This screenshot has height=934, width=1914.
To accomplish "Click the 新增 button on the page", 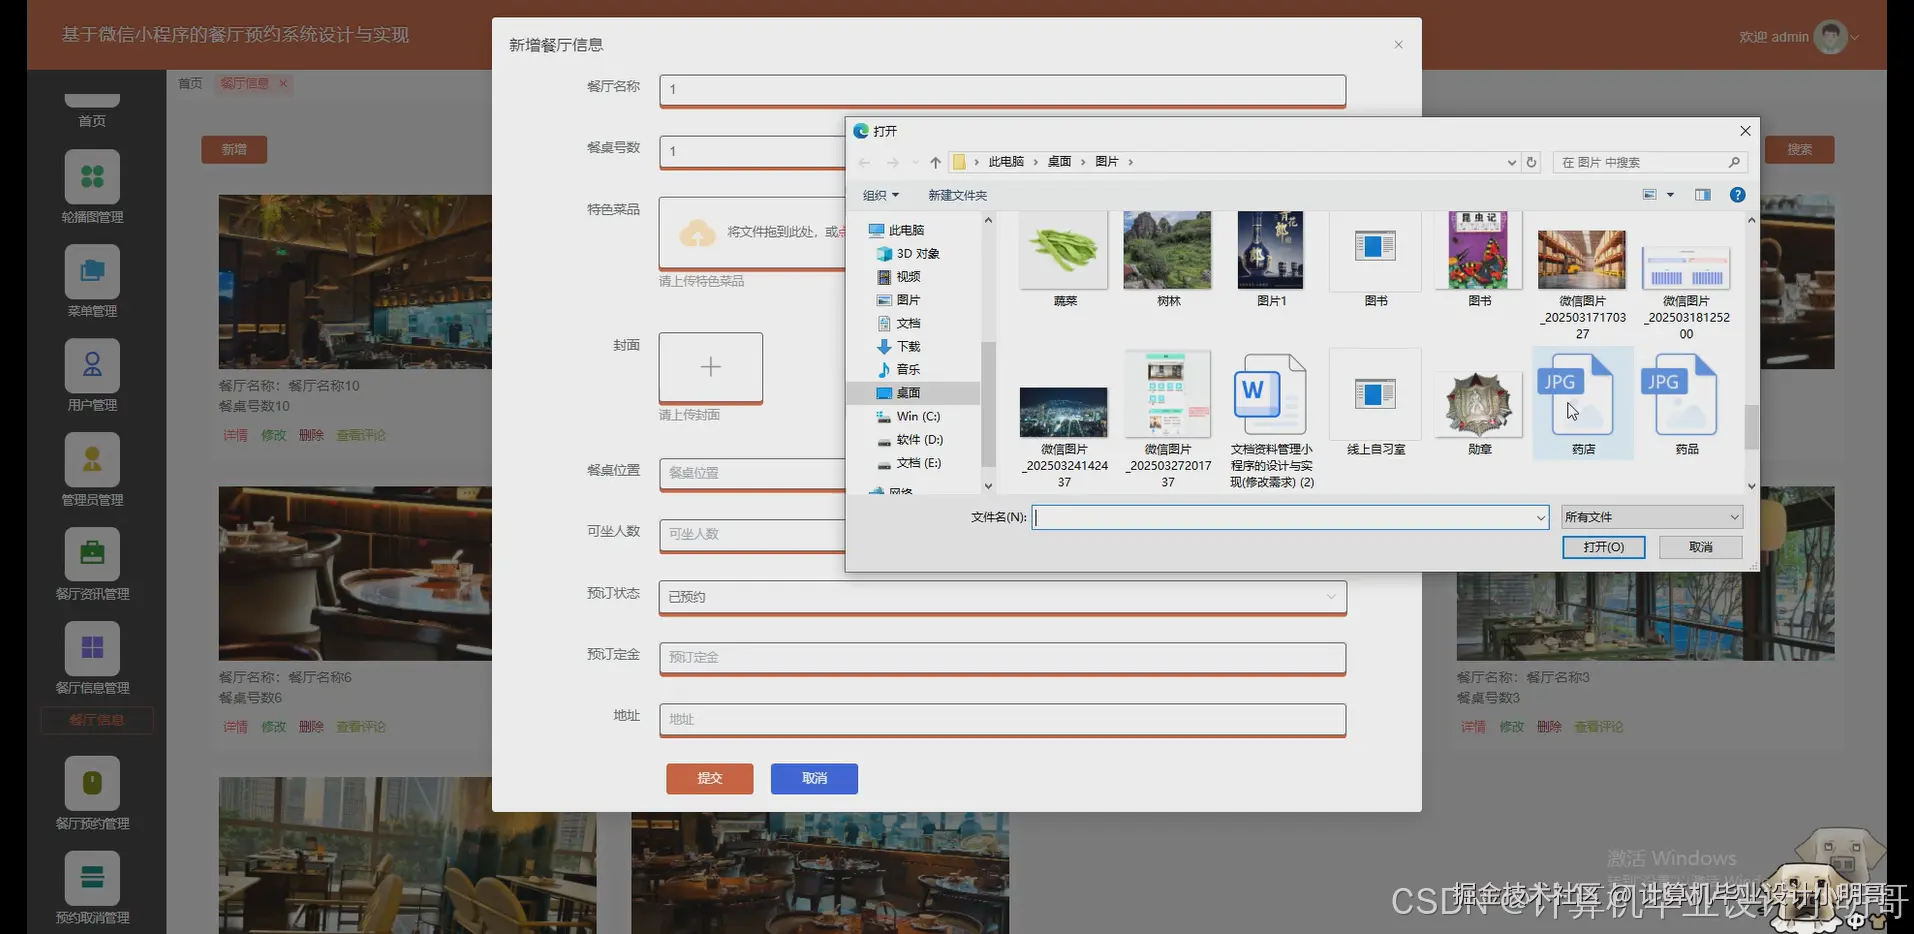I will [x=234, y=150].
